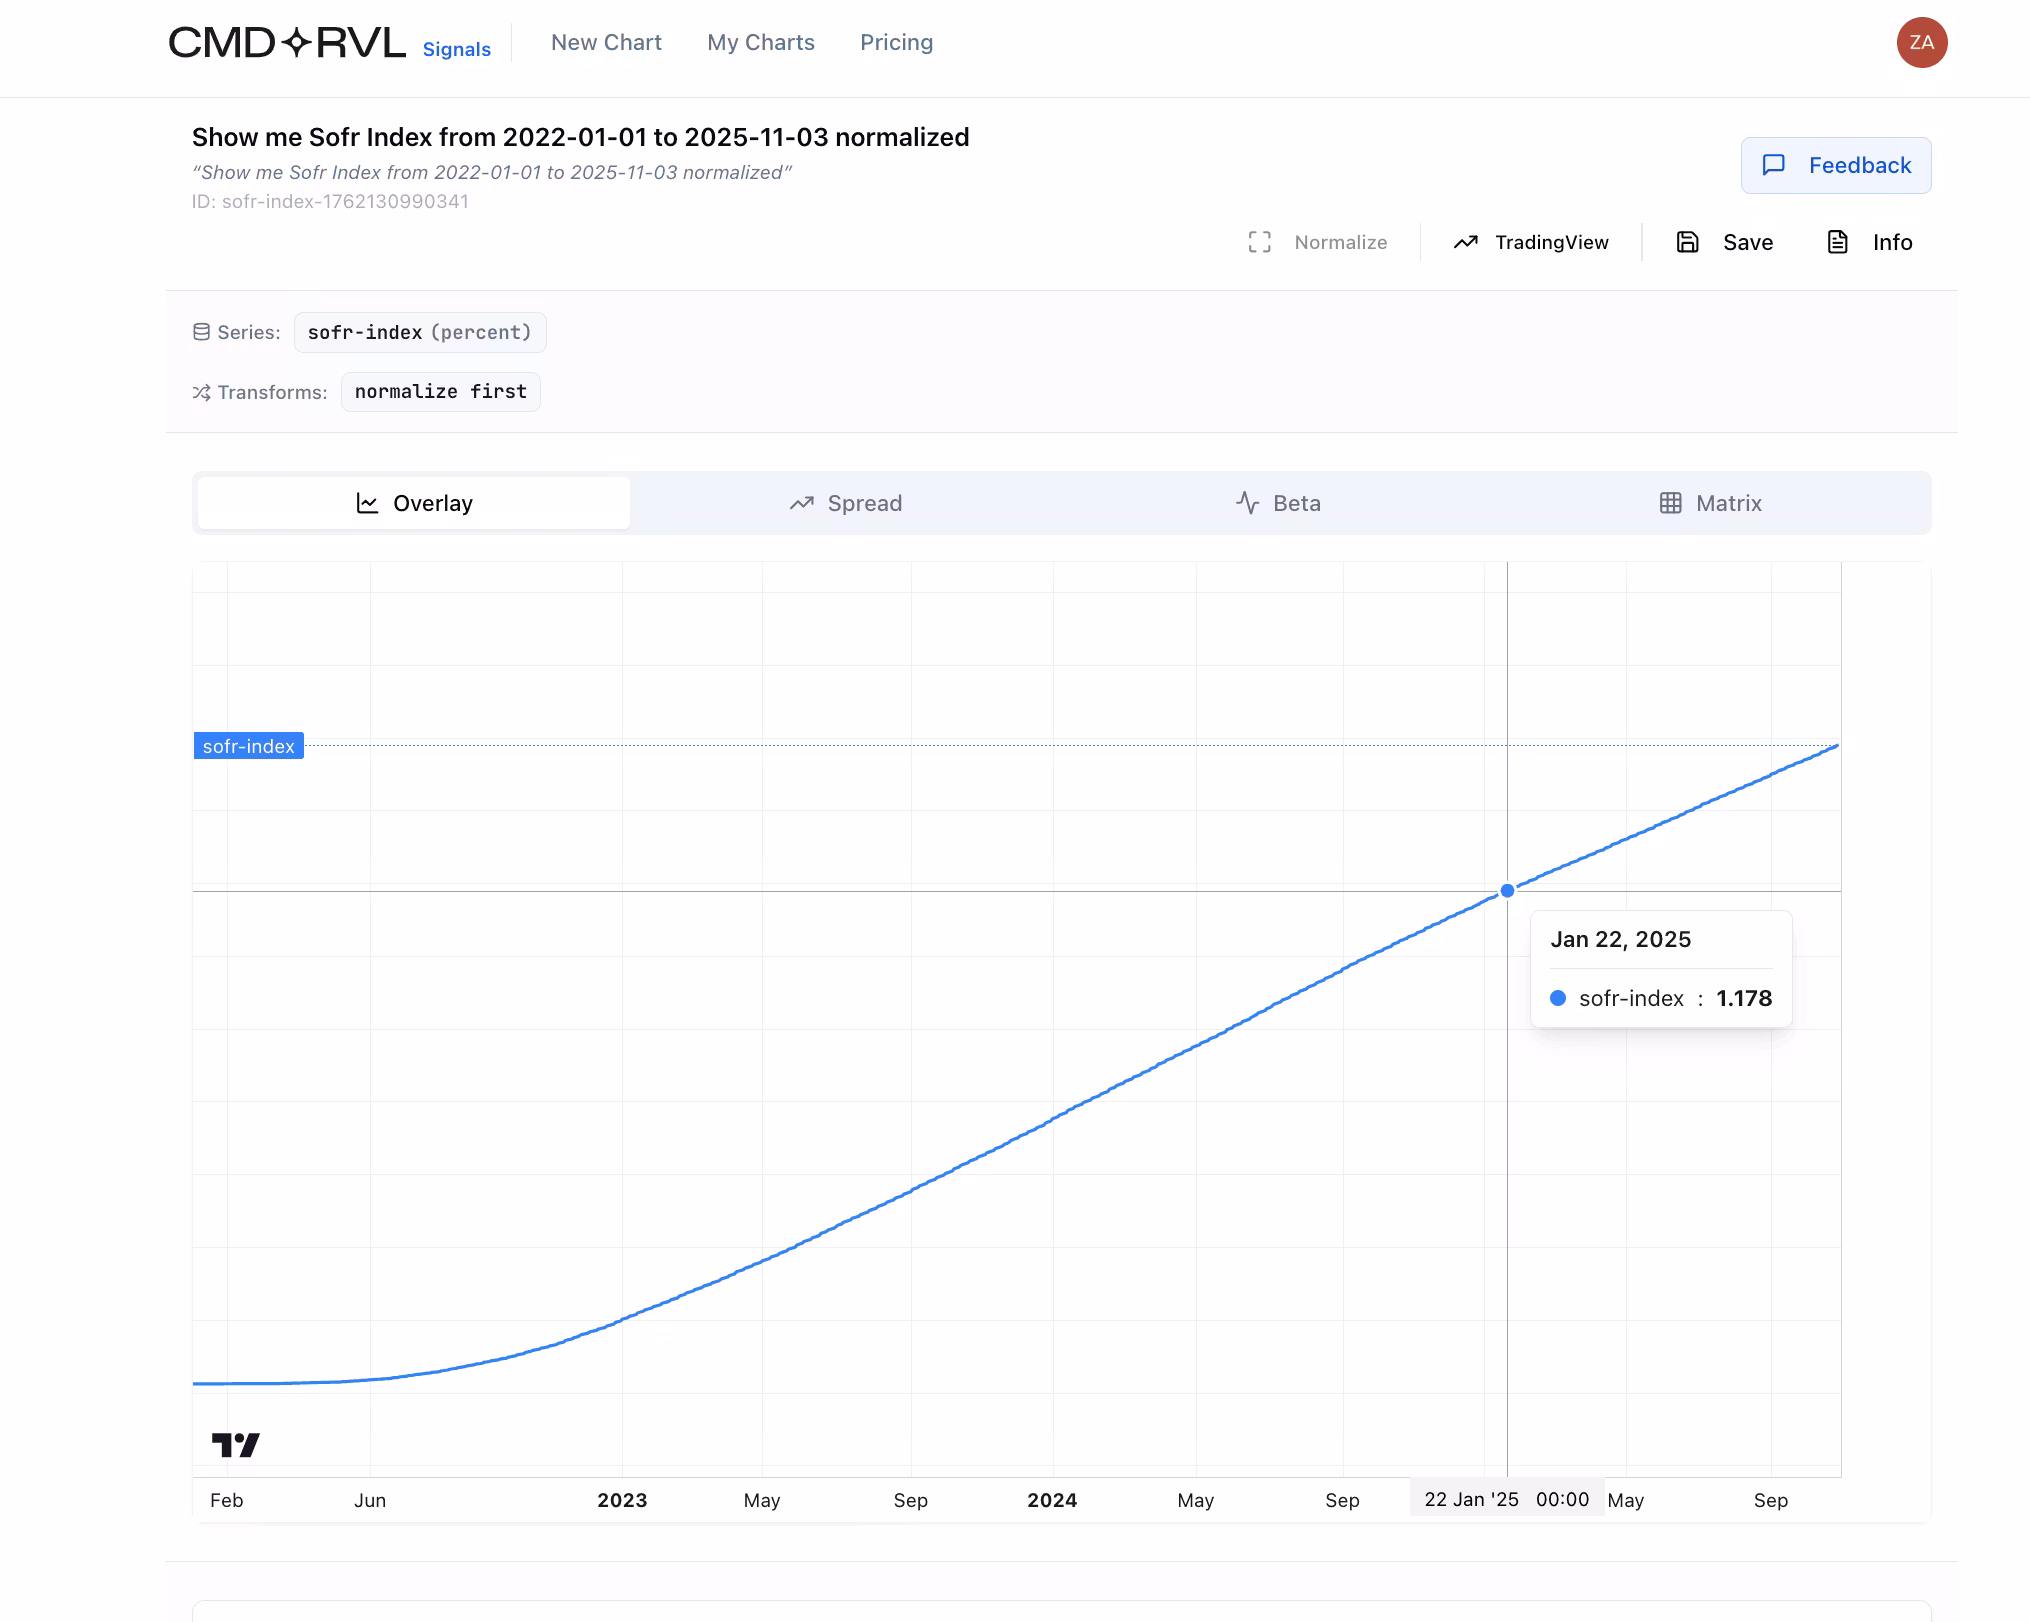Go to My Charts page
Screen dimensions: 2030x1622
tap(760, 43)
